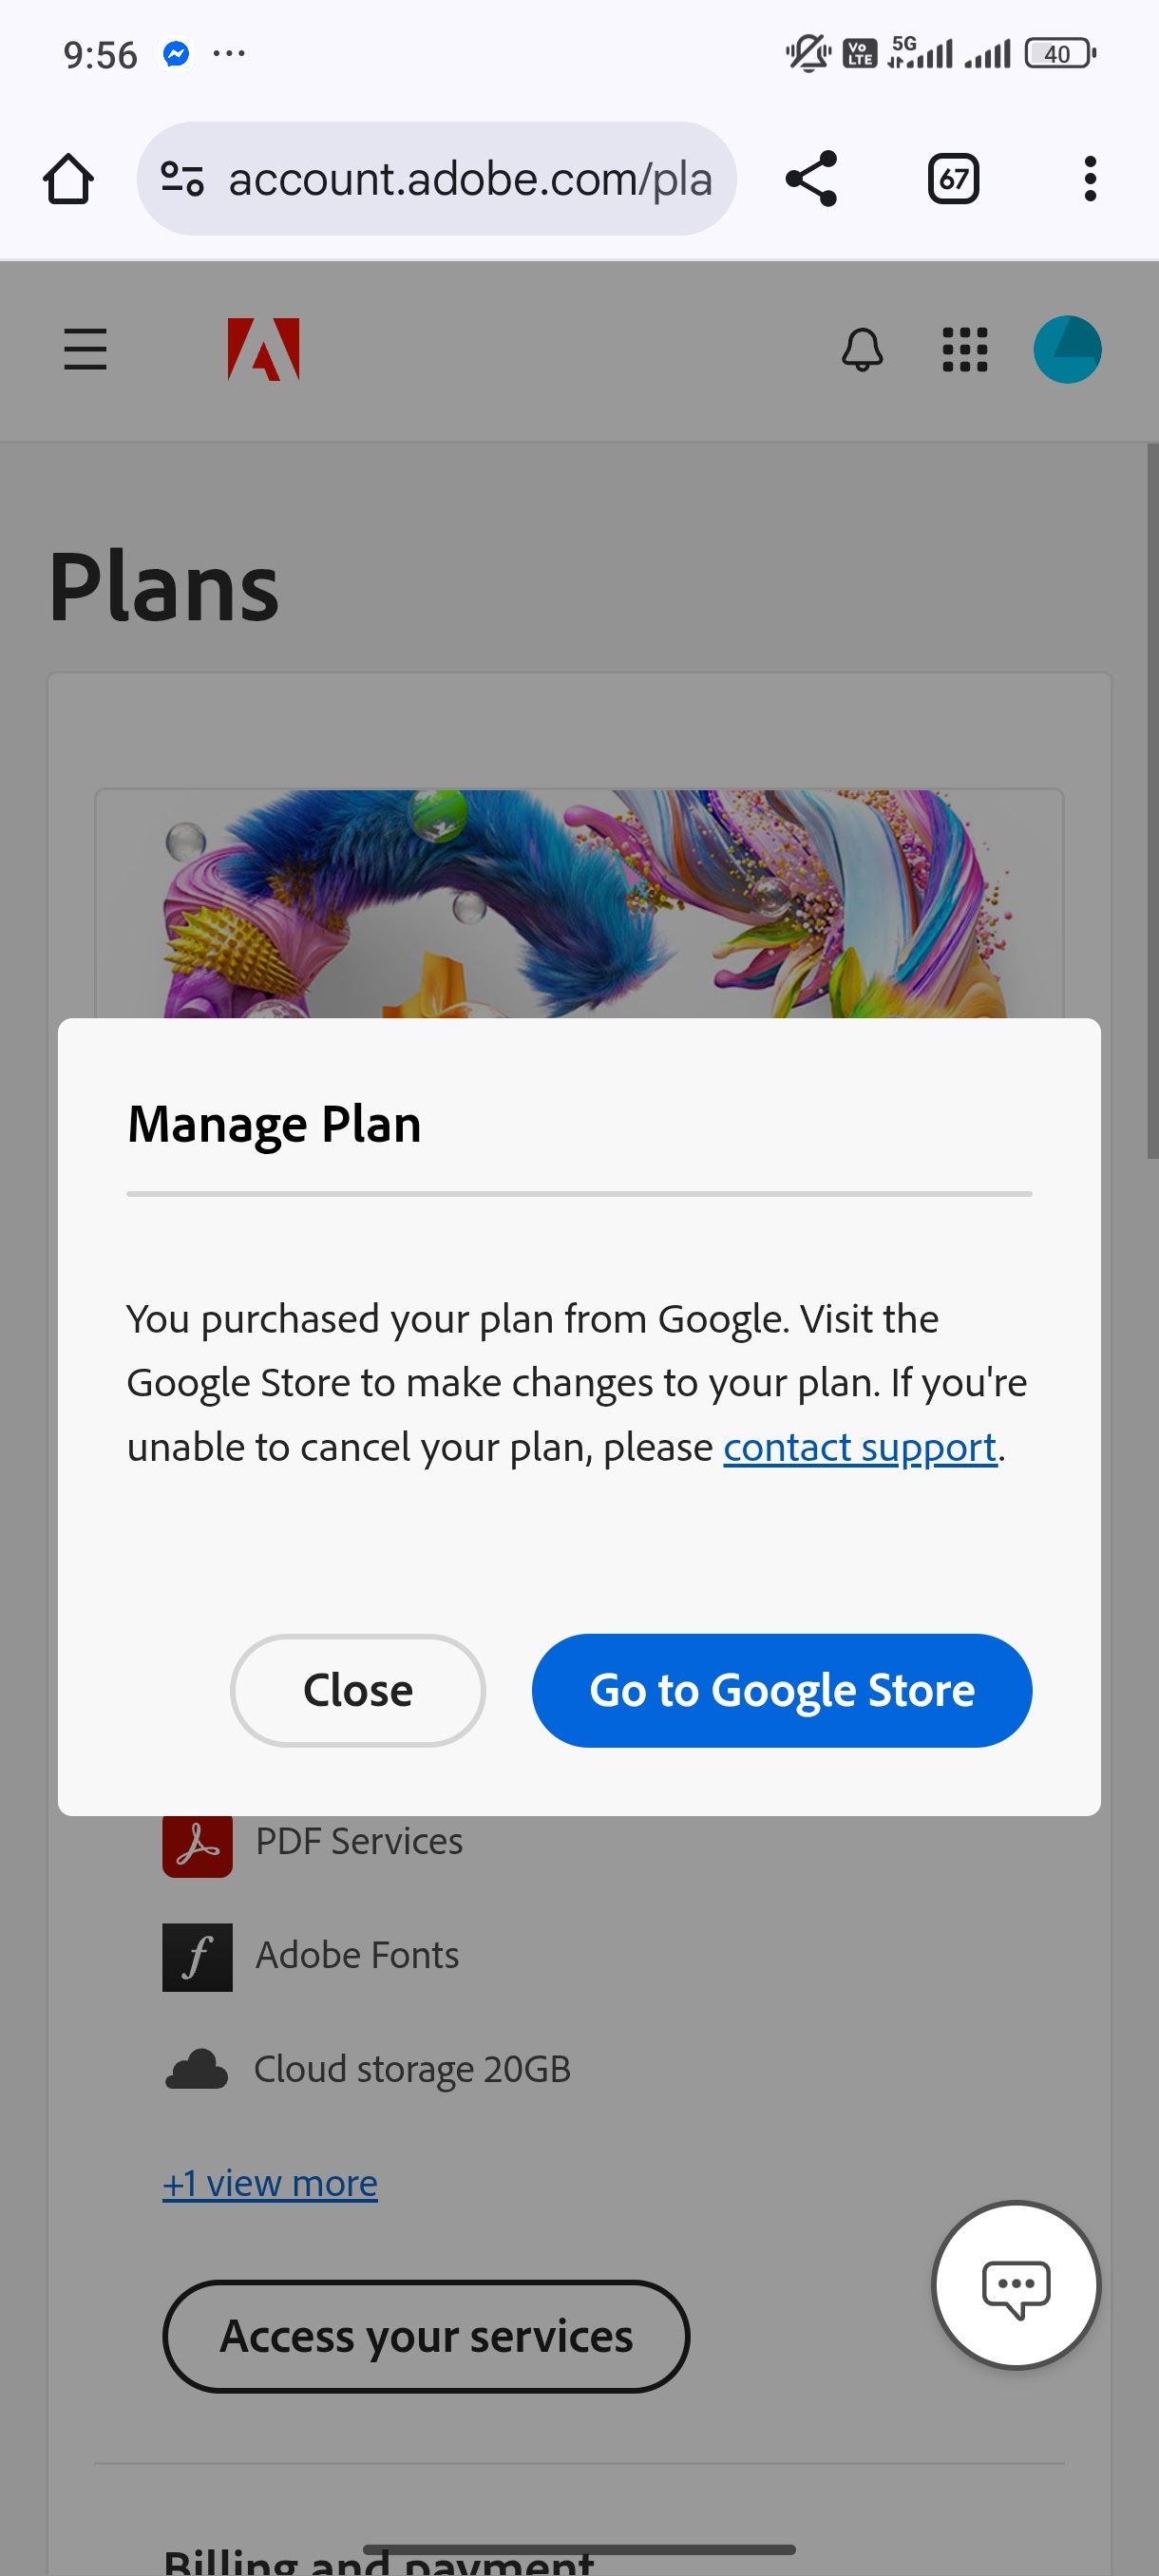
Task: Open the chat support bubble
Action: tap(1016, 2285)
